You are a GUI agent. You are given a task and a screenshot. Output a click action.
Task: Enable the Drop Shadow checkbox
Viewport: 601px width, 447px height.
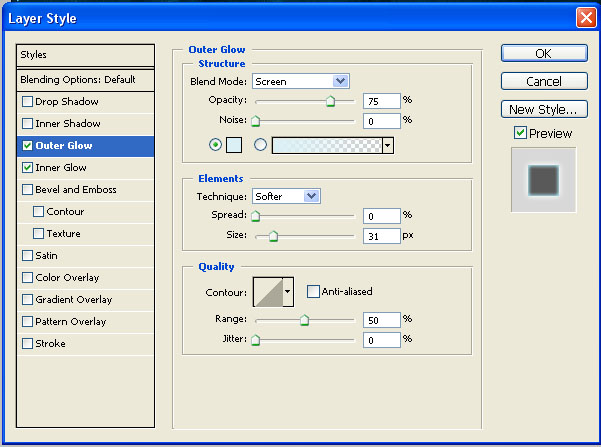(x=27, y=102)
